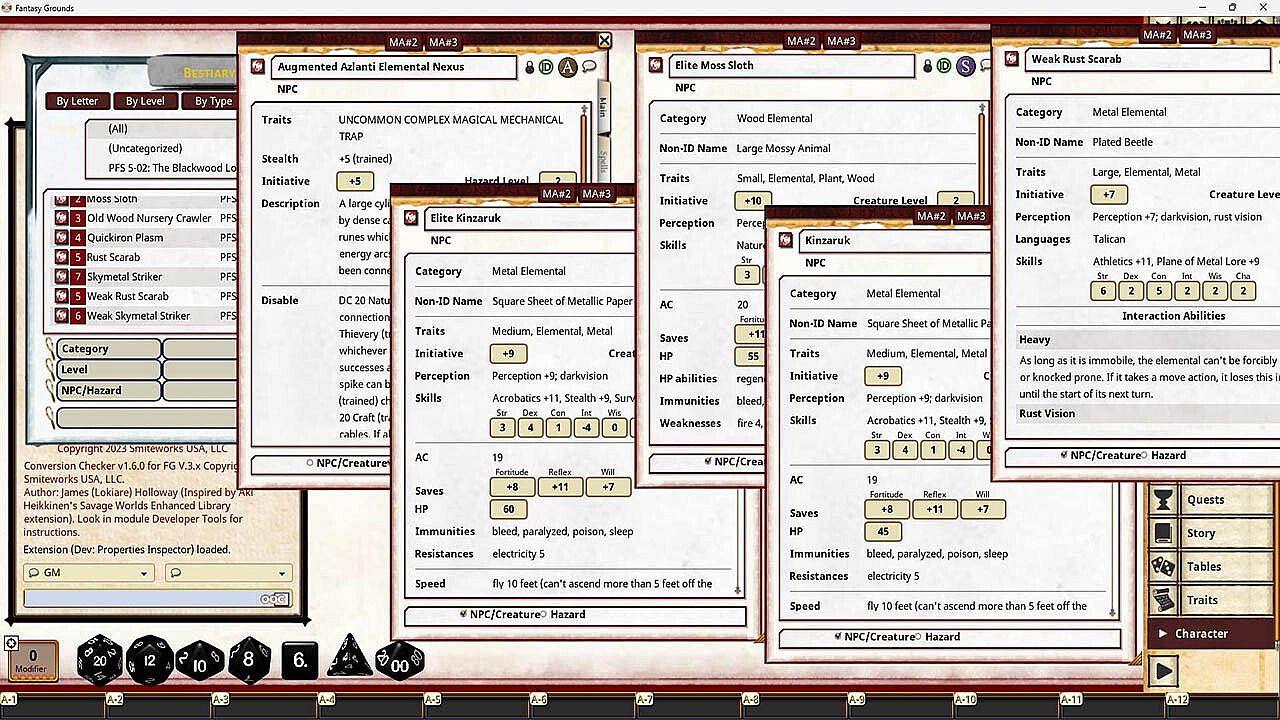Screen dimensions: 1280x720
Task: Click Elite Kinzaruk Initiative +9 box
Action: click(x=508, y=353)
